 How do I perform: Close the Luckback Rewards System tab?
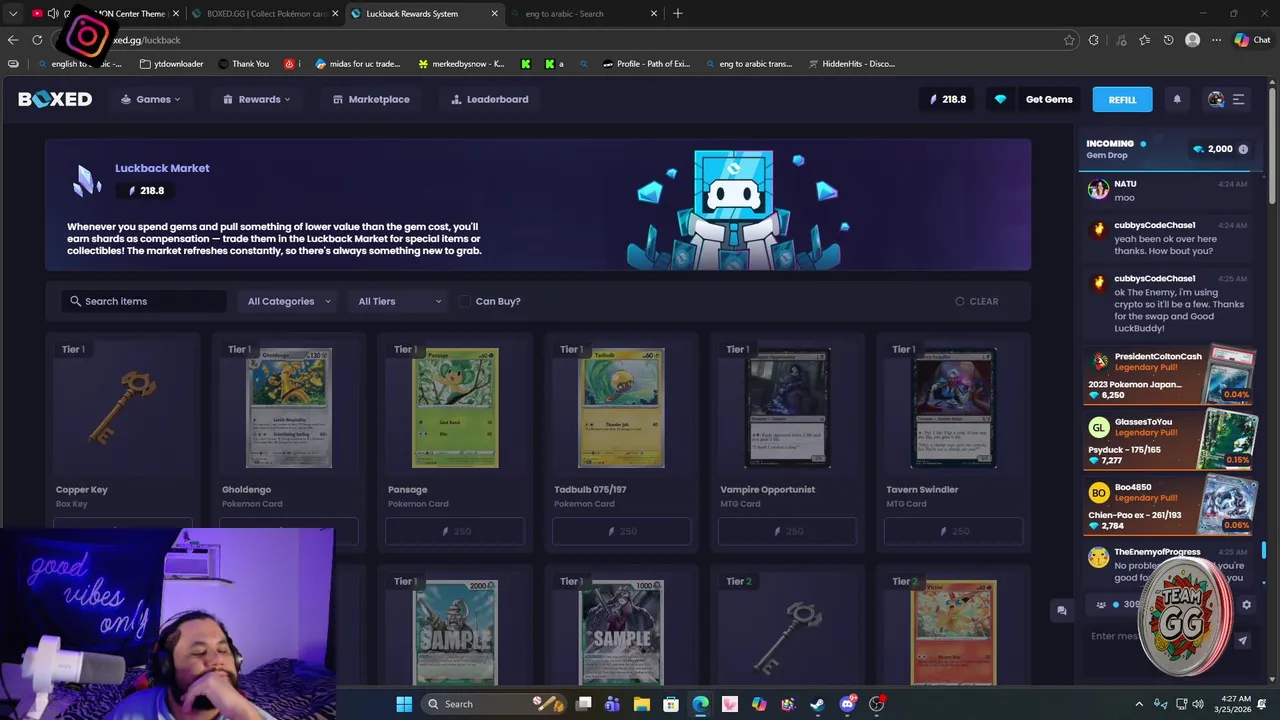[494, 13]
